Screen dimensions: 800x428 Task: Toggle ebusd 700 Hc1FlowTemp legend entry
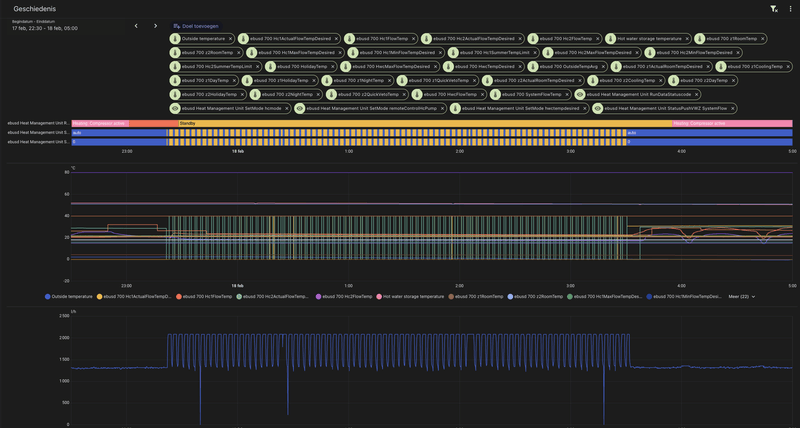tap(206, 296)
